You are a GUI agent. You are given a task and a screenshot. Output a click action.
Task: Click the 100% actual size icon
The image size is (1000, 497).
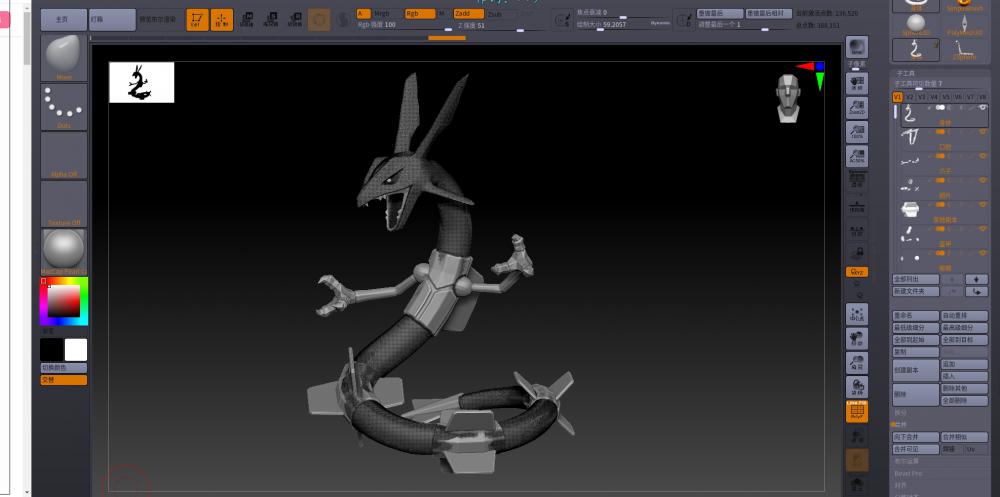coord(857,132)
